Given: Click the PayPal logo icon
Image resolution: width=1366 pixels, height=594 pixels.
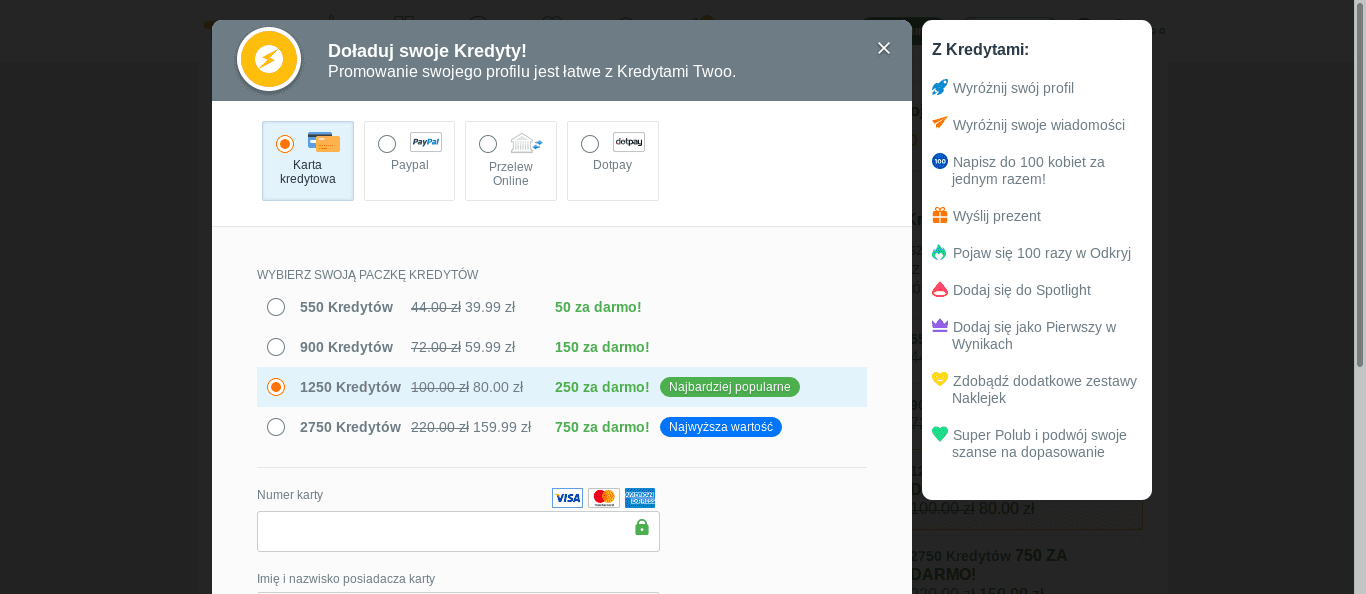Looking at the screenshot, I should click(426, 142).
